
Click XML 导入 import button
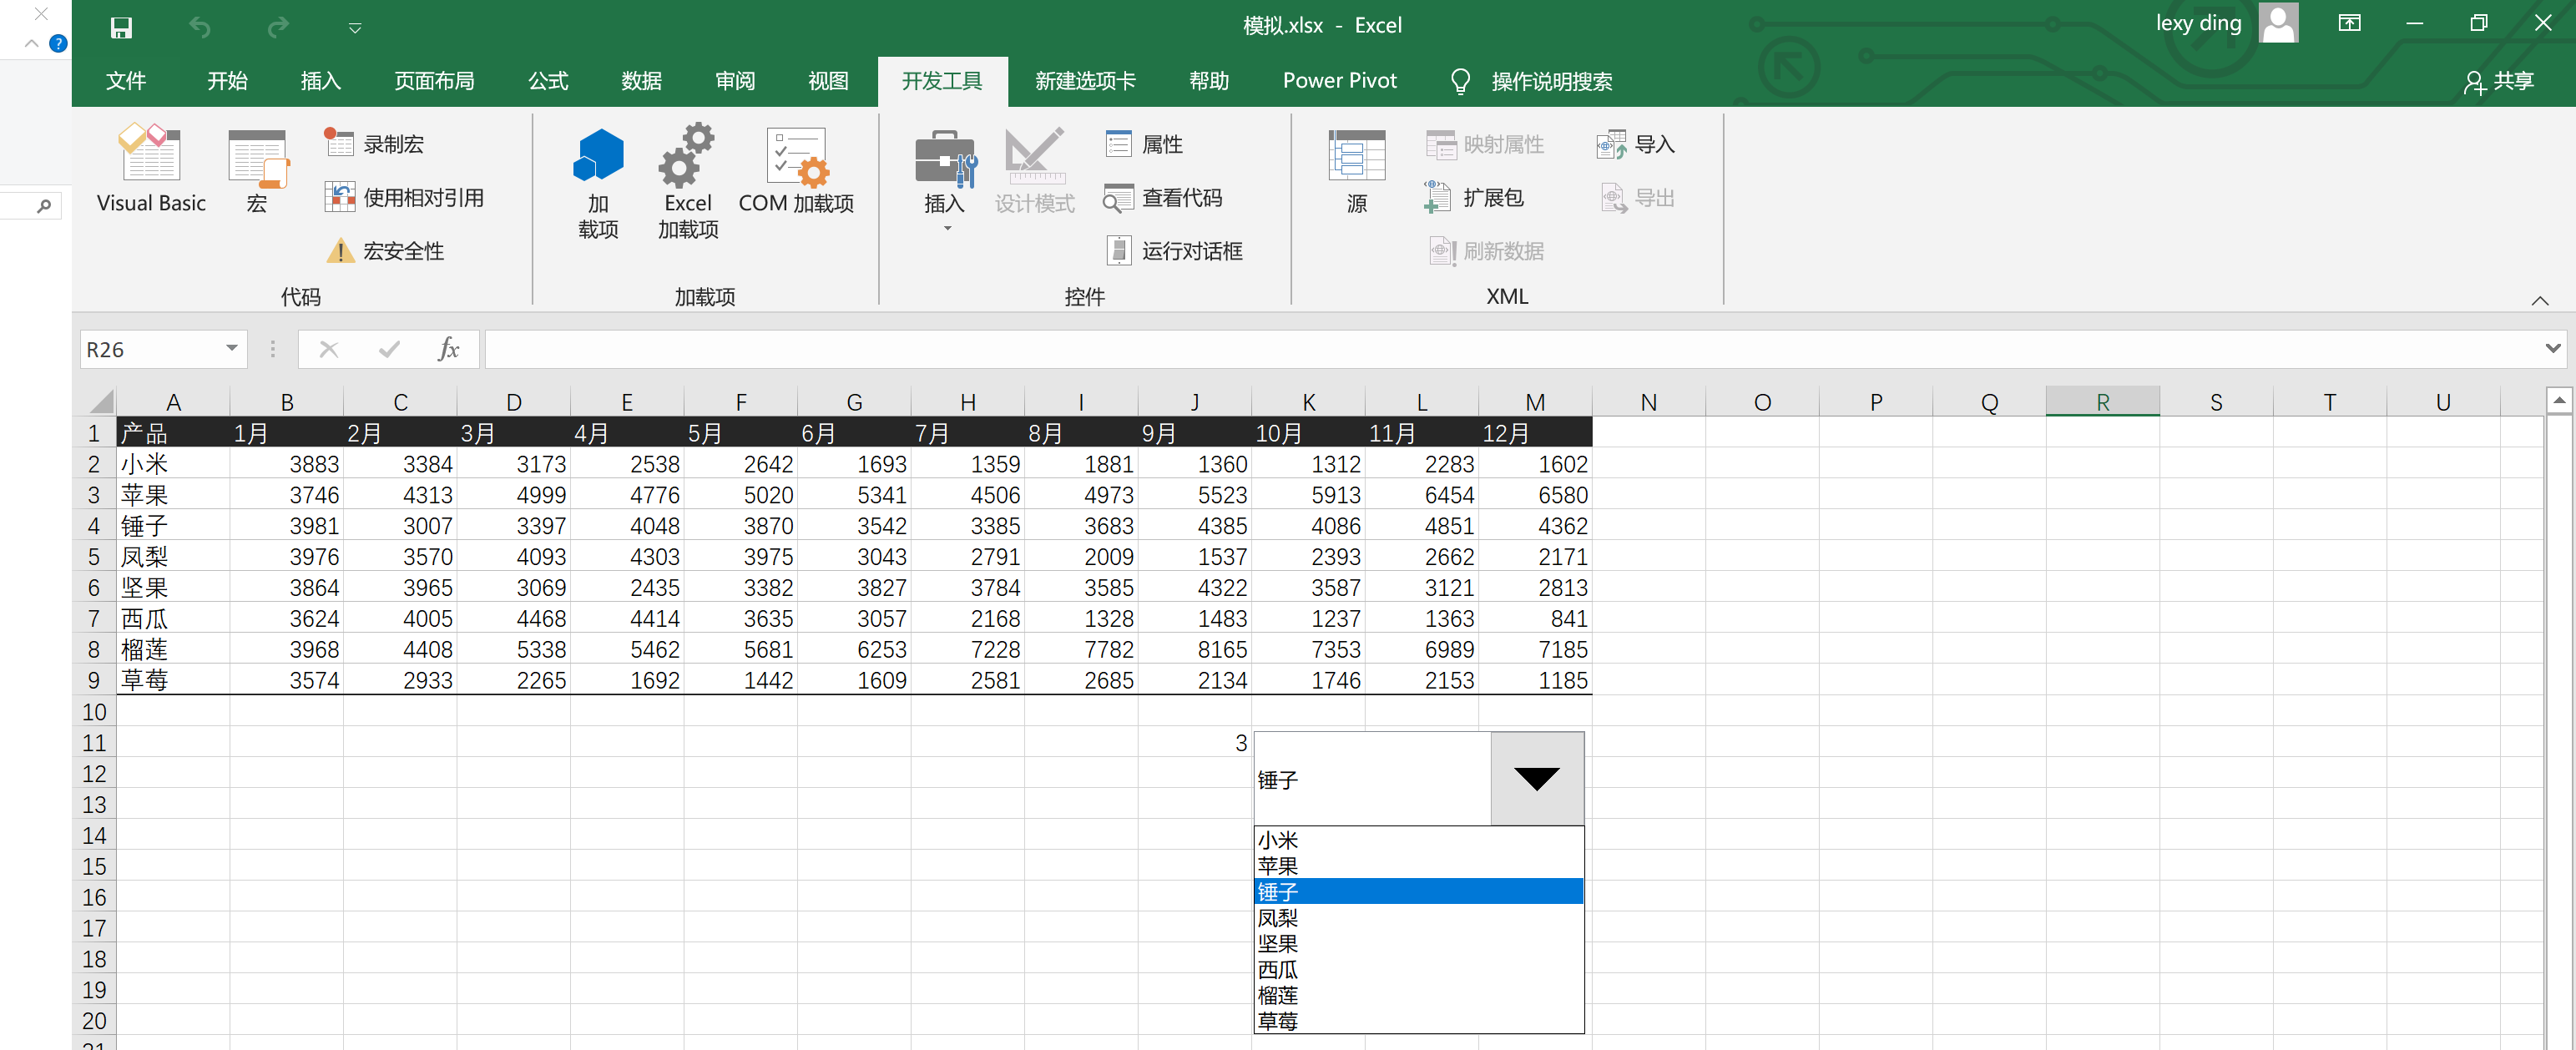click(x=1636, y=144)
